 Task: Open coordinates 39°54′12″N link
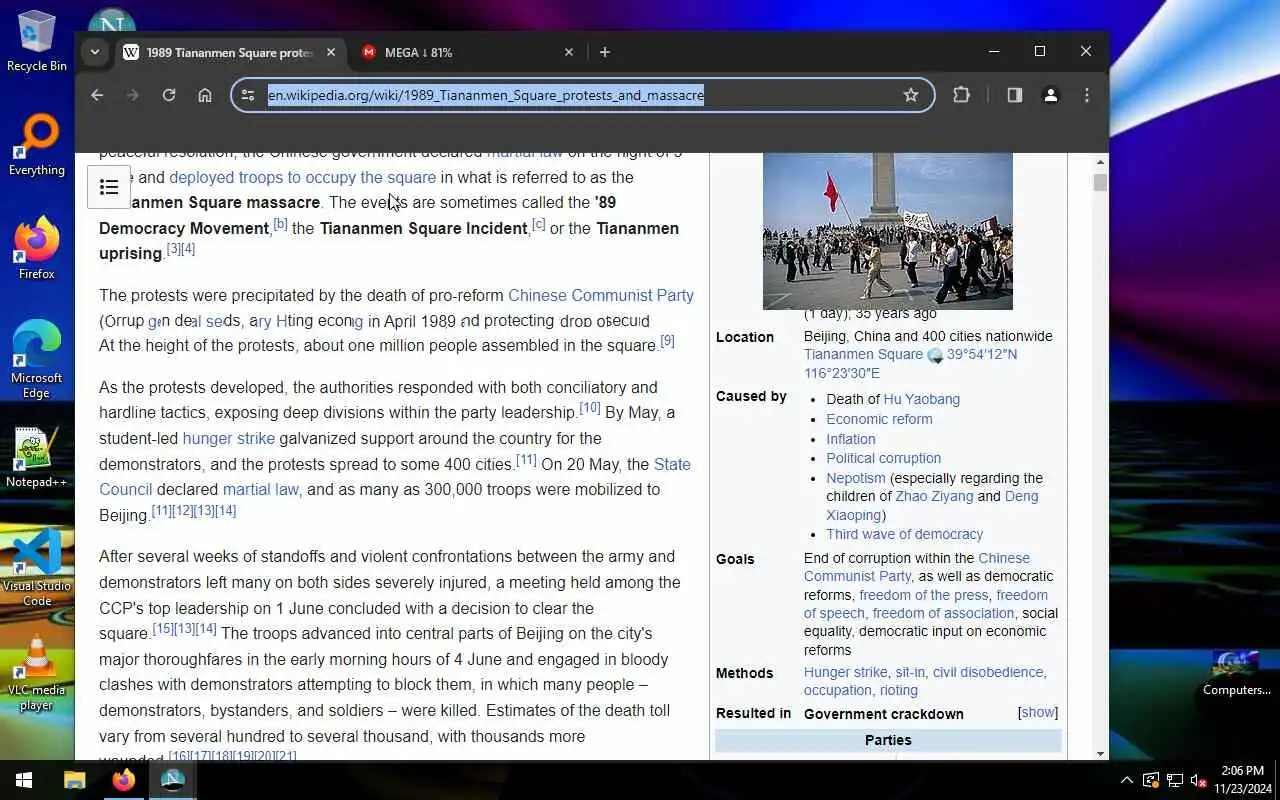point(983,354)
